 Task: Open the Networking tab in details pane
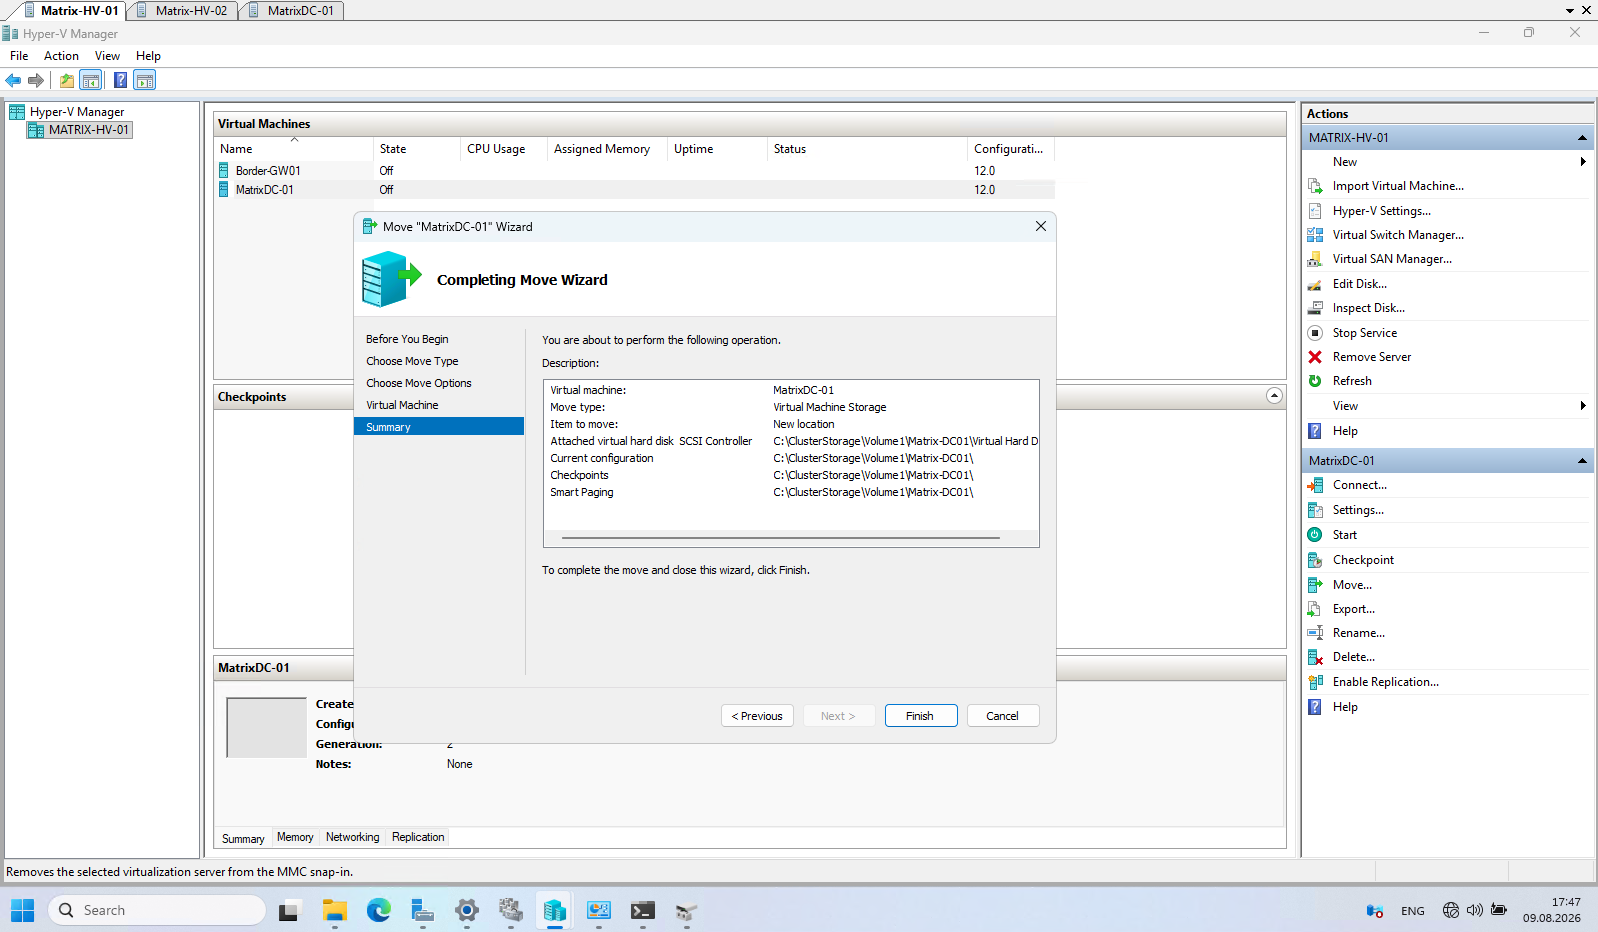click(353, 837)
